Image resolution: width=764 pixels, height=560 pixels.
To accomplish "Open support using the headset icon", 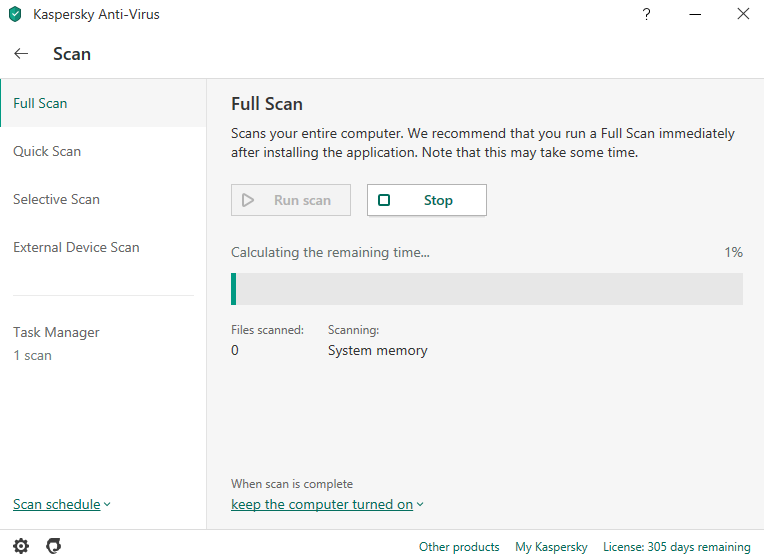I will coord(54,546).
